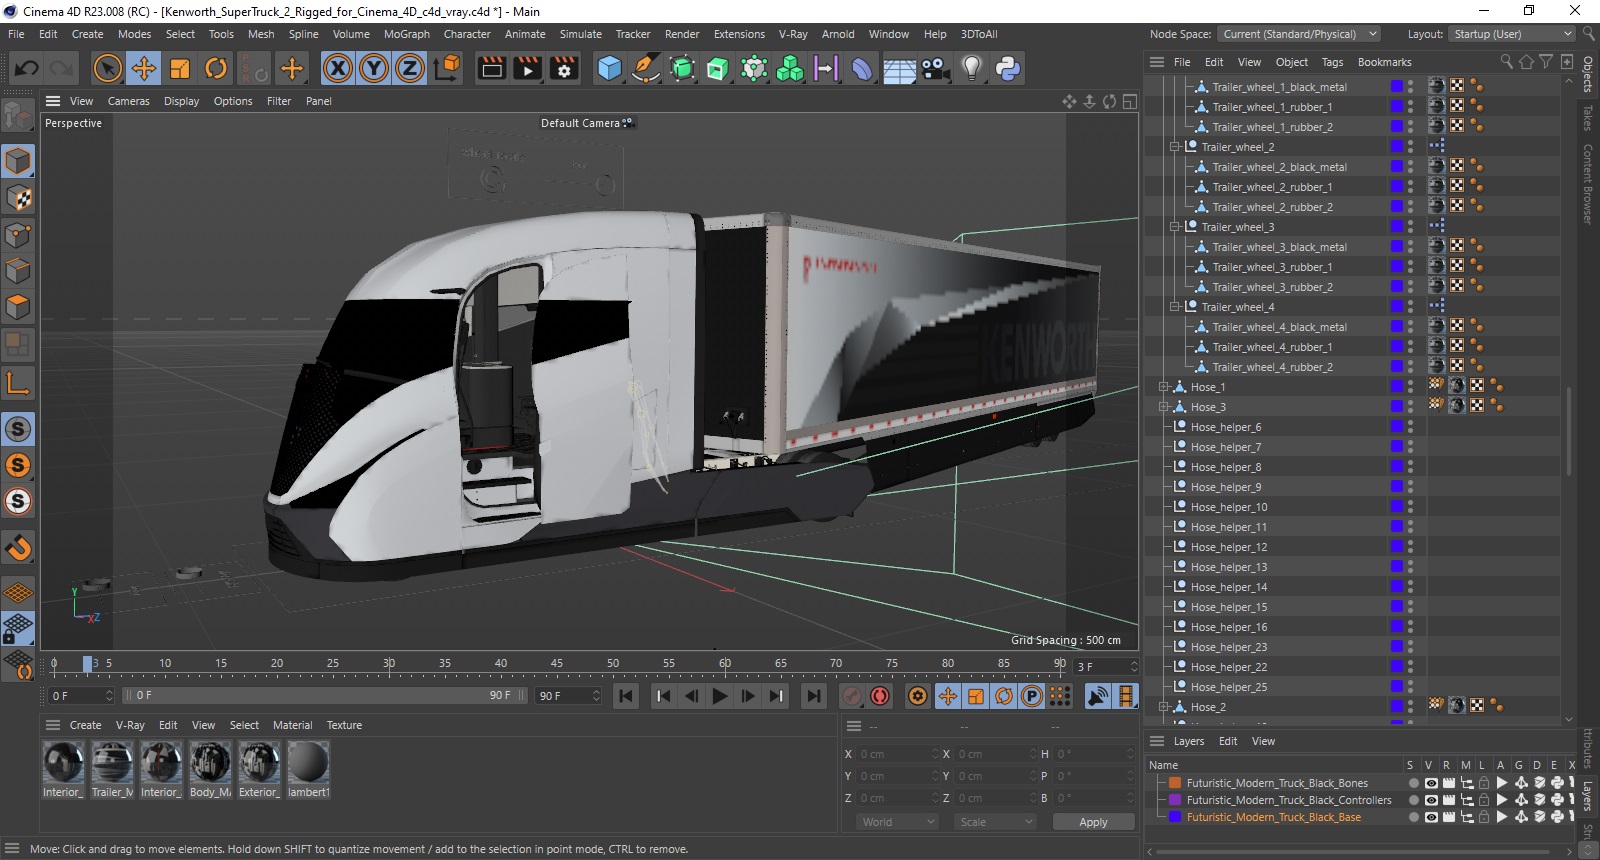Click the Play Sound speaker icon

pos(1098,696)
